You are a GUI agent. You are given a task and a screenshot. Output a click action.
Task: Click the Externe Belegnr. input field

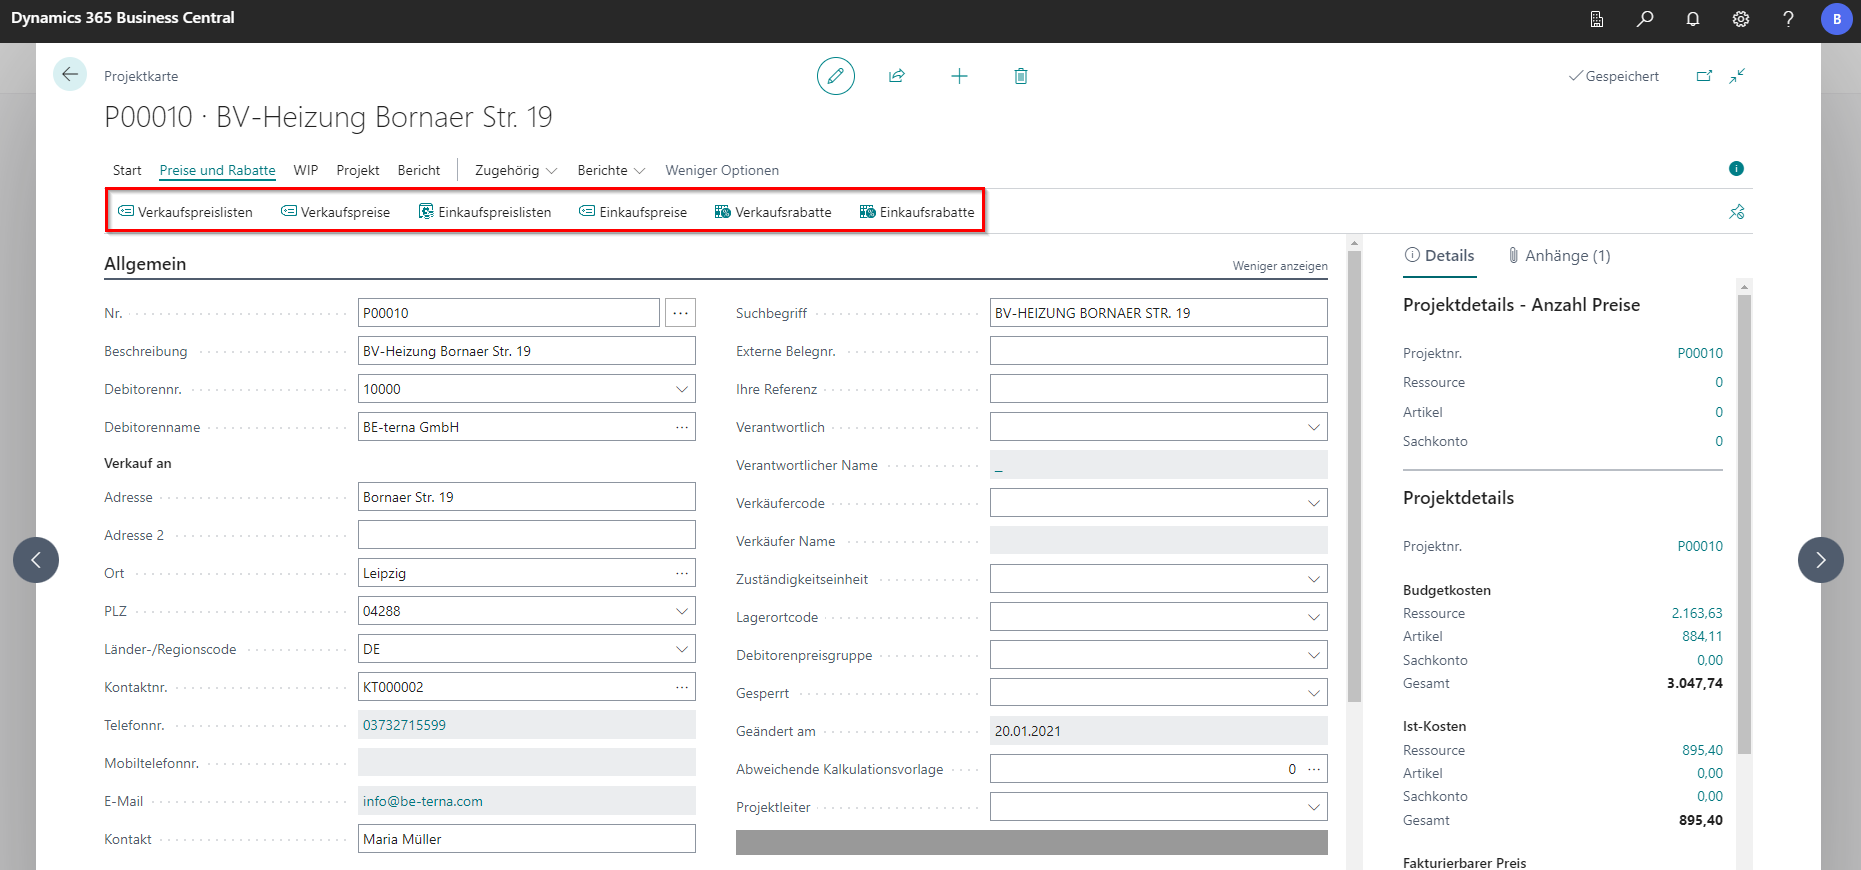pos(1158,351)
